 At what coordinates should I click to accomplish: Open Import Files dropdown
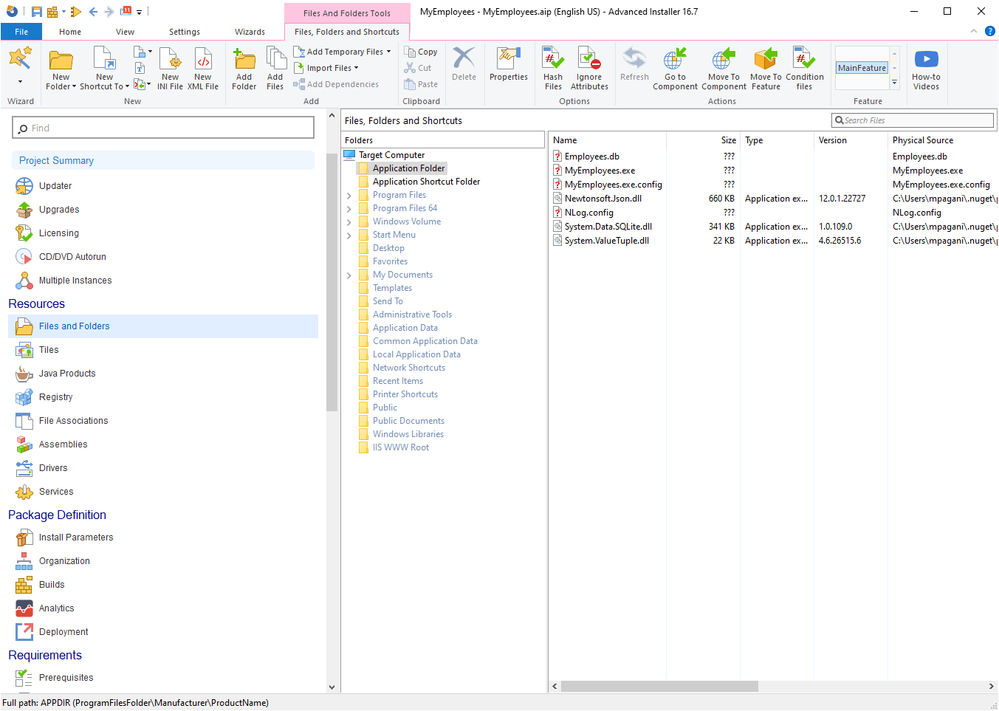point(356,68)
